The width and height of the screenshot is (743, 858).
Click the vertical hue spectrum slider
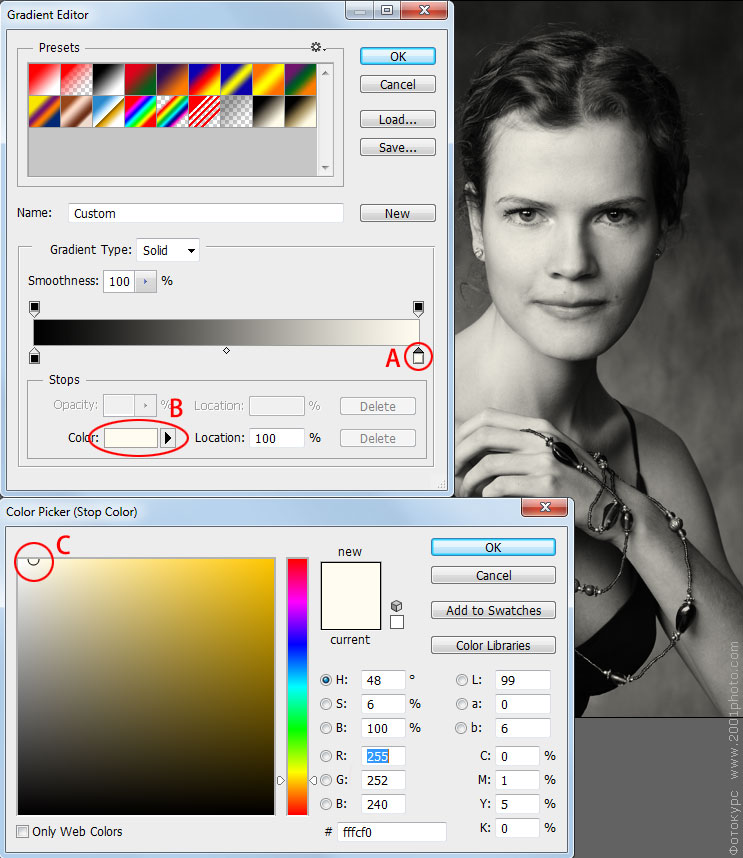297,687
